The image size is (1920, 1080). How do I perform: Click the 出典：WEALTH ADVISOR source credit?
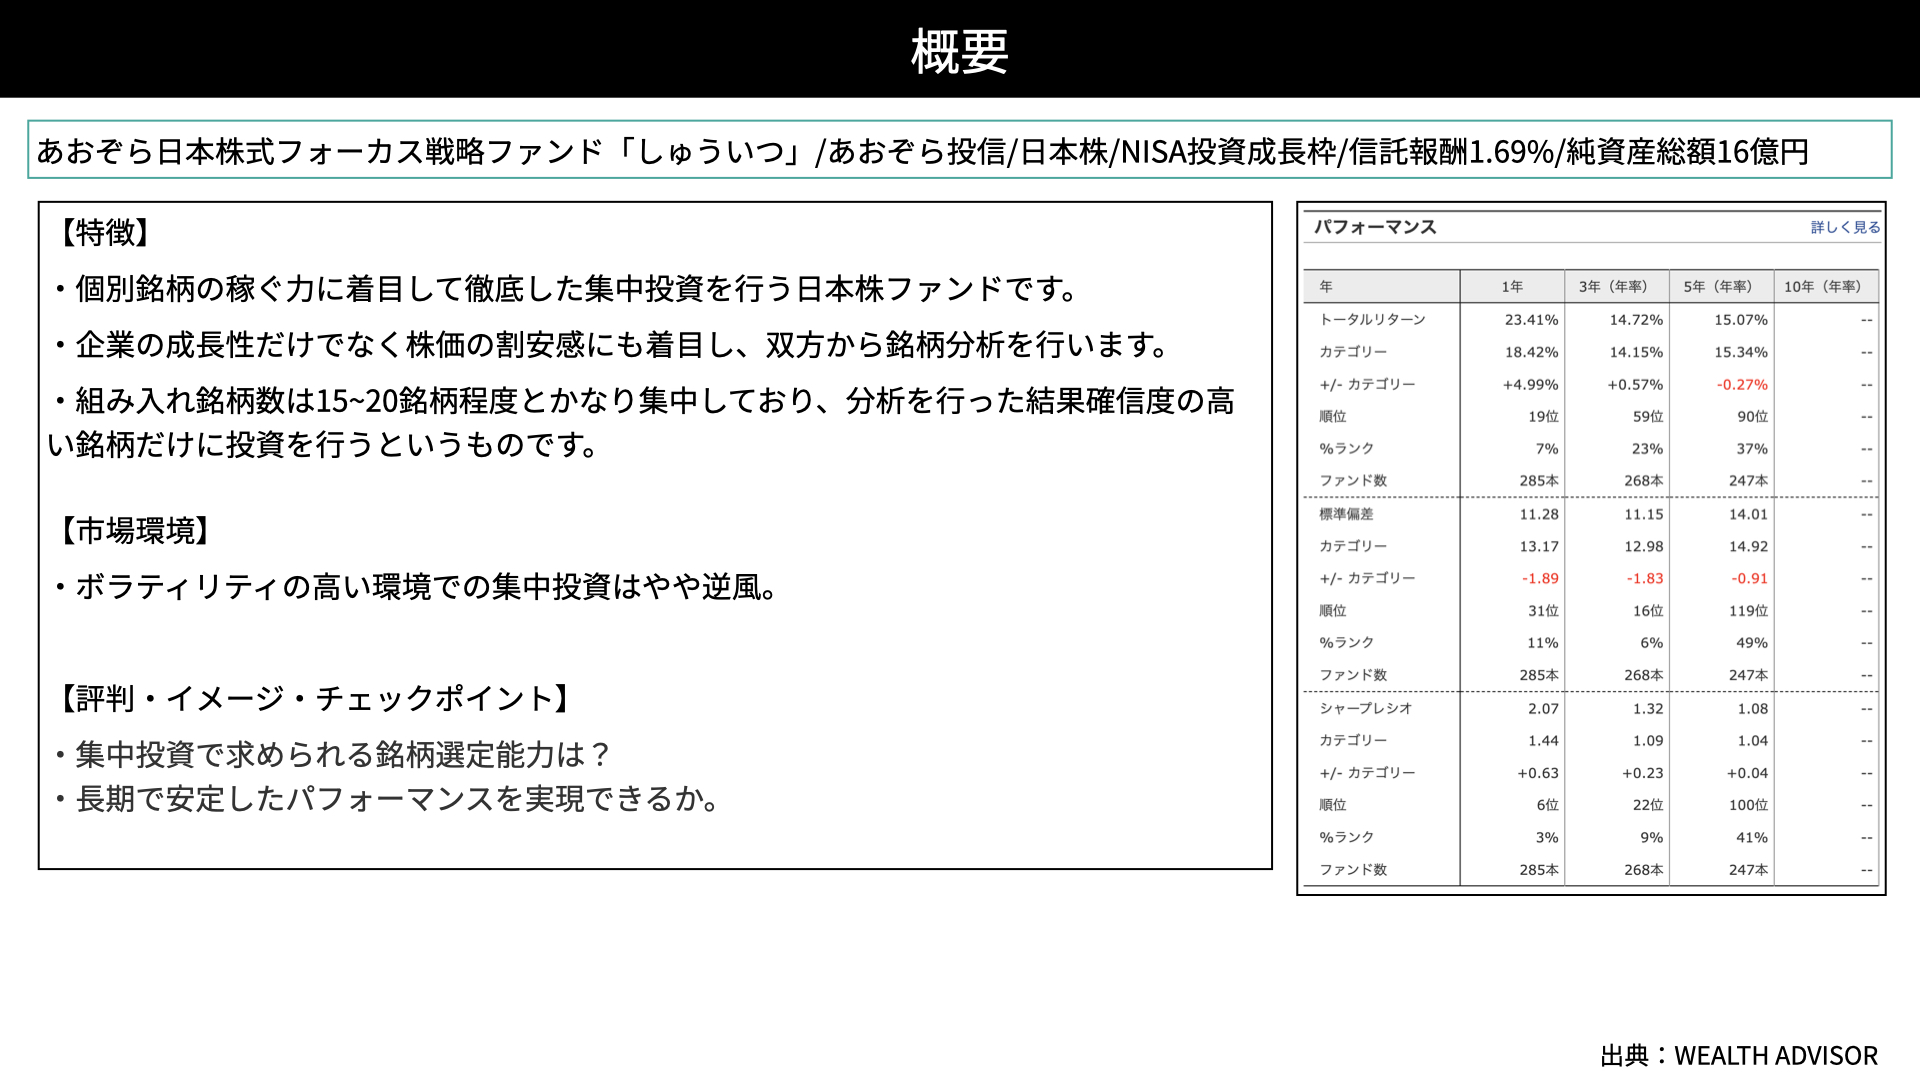[1739, 1056]
